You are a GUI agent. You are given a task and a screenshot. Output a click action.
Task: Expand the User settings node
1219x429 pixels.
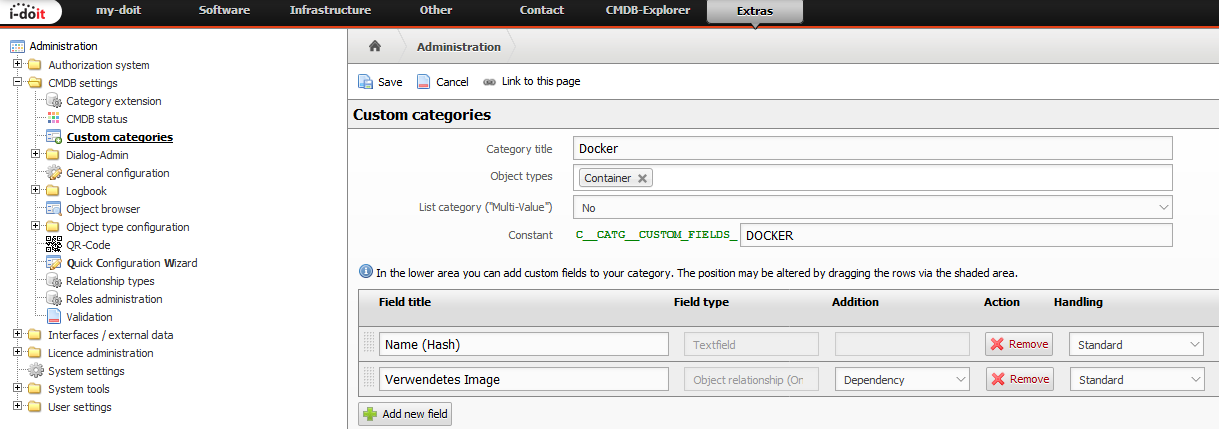17,406
